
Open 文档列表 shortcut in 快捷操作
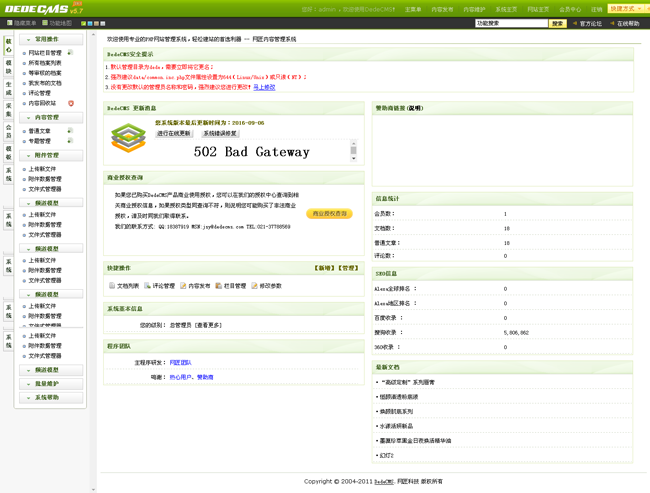[x=124, y=286]
